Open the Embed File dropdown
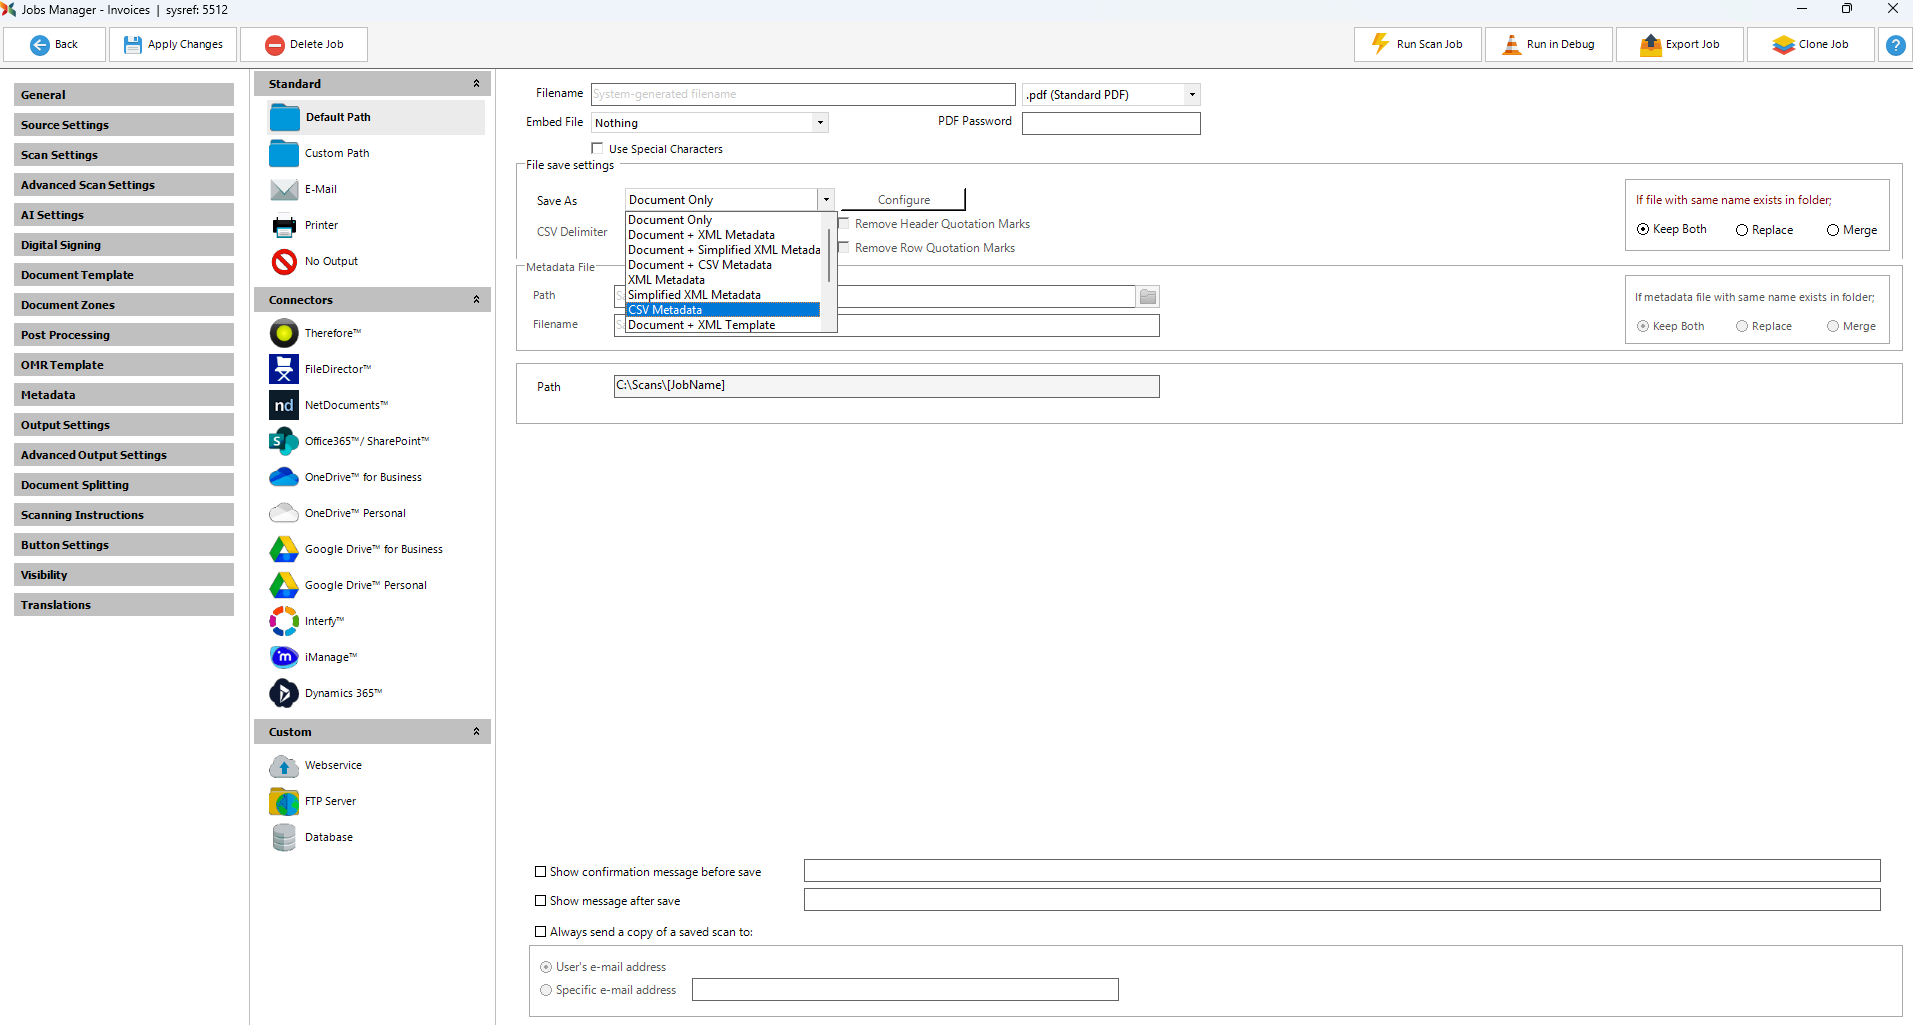The width and height of the screenshot is (1913, 1025). pyautogui.click(x=819, y=123)
